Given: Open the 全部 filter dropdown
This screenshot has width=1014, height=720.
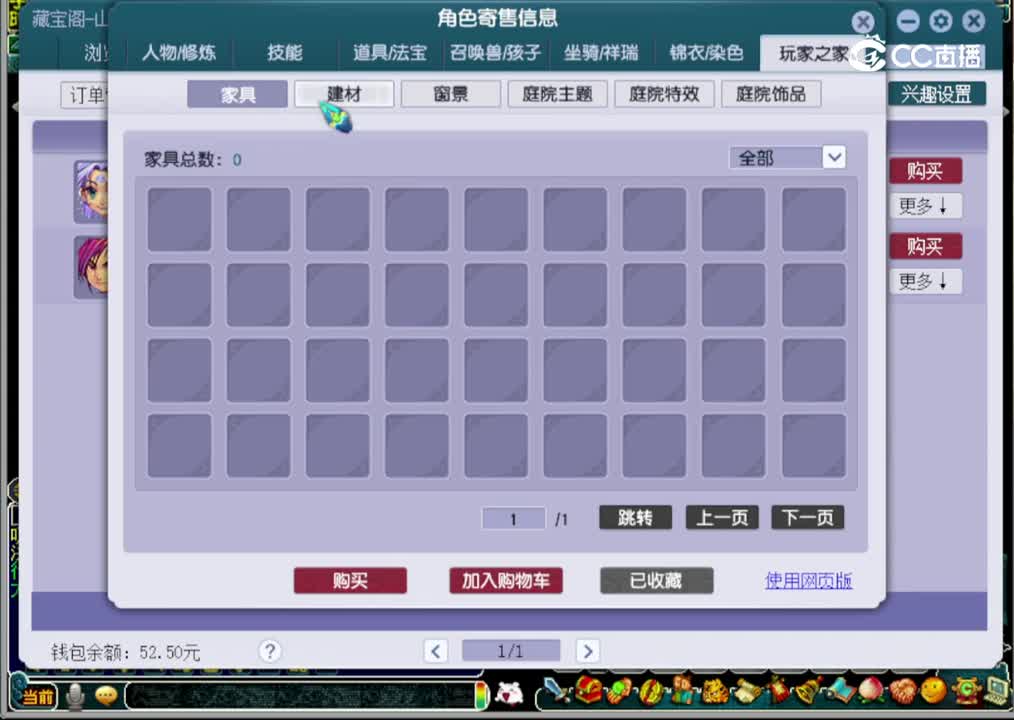Looking at the screenshot, I should [x=835, y=157].
